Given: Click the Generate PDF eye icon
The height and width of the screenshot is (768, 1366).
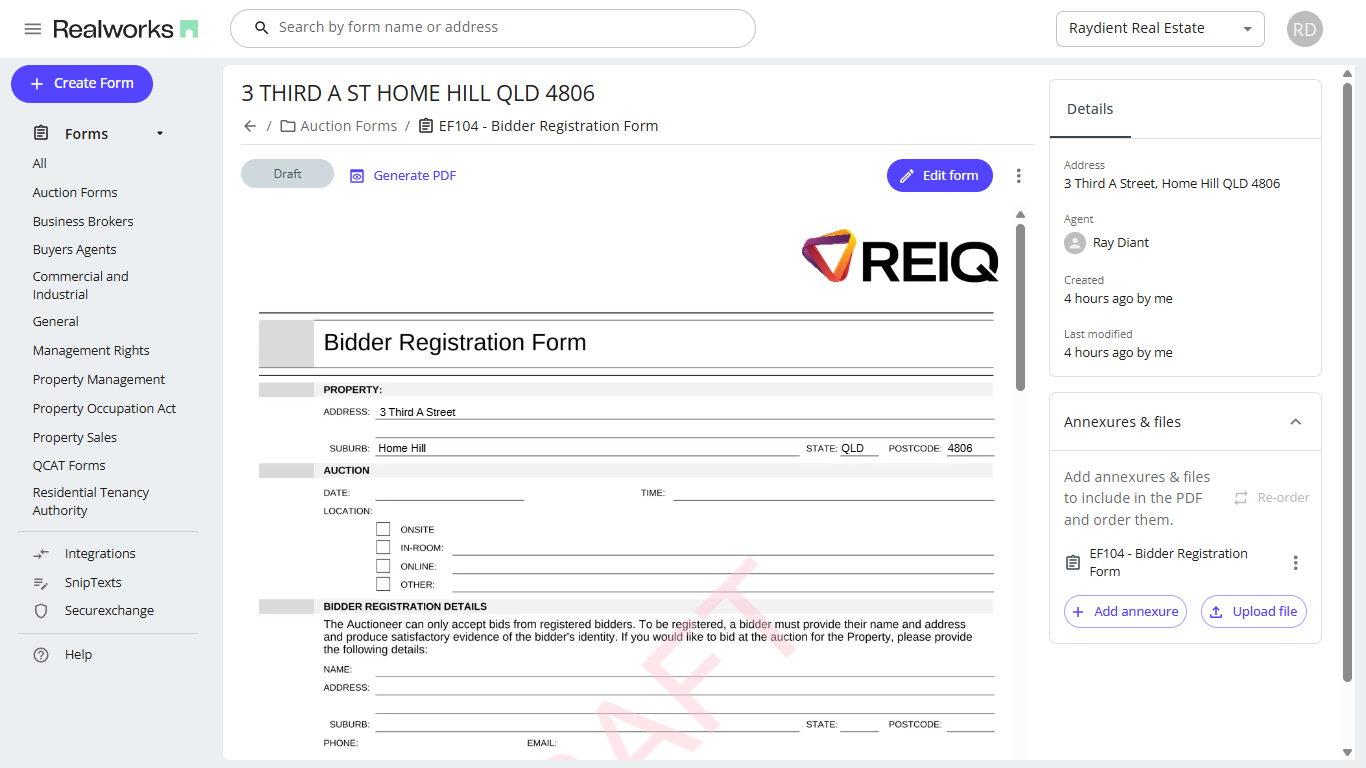Looking at the screenshot, I should click(357, 175).
